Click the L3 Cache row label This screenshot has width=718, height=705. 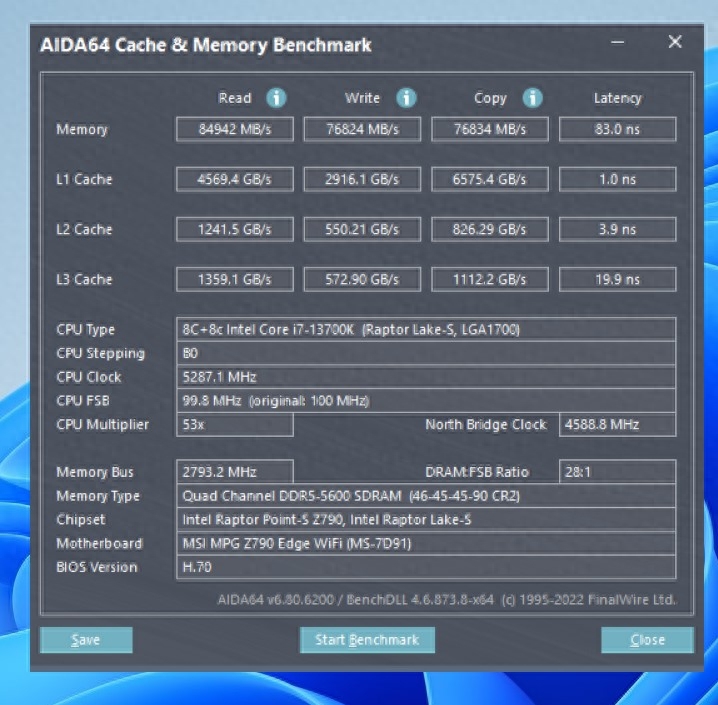84,279
